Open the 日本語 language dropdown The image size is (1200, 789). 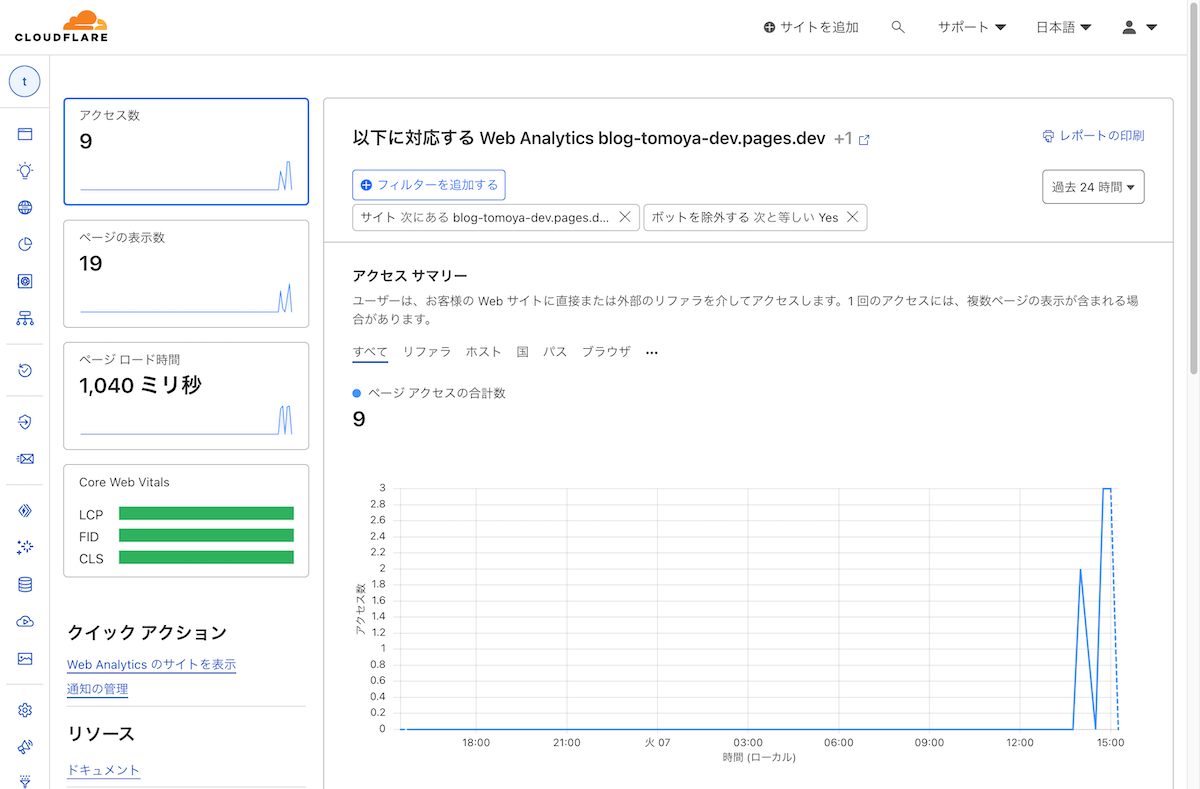1063,27
